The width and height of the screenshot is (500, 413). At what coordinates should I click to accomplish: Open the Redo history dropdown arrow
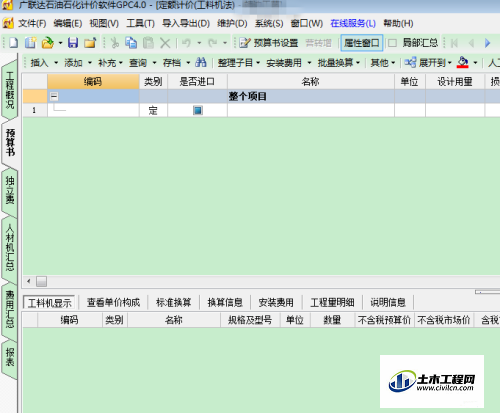tap(225, 43)
